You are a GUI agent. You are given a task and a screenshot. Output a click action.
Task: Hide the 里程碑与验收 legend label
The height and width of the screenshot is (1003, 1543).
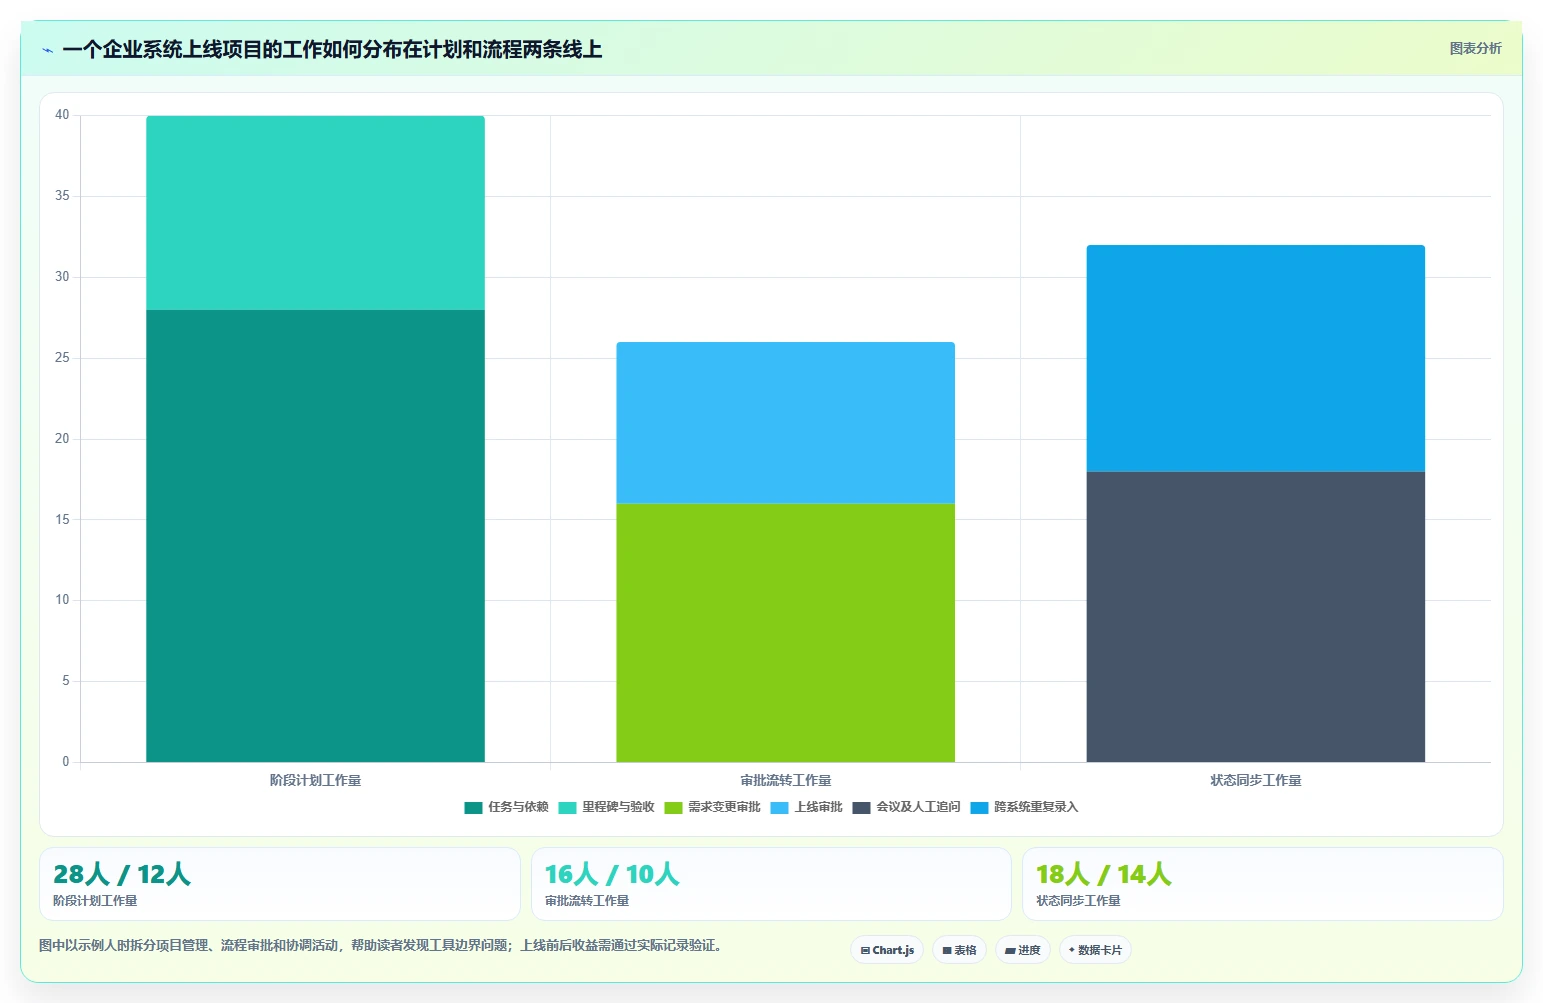point(618,807)
